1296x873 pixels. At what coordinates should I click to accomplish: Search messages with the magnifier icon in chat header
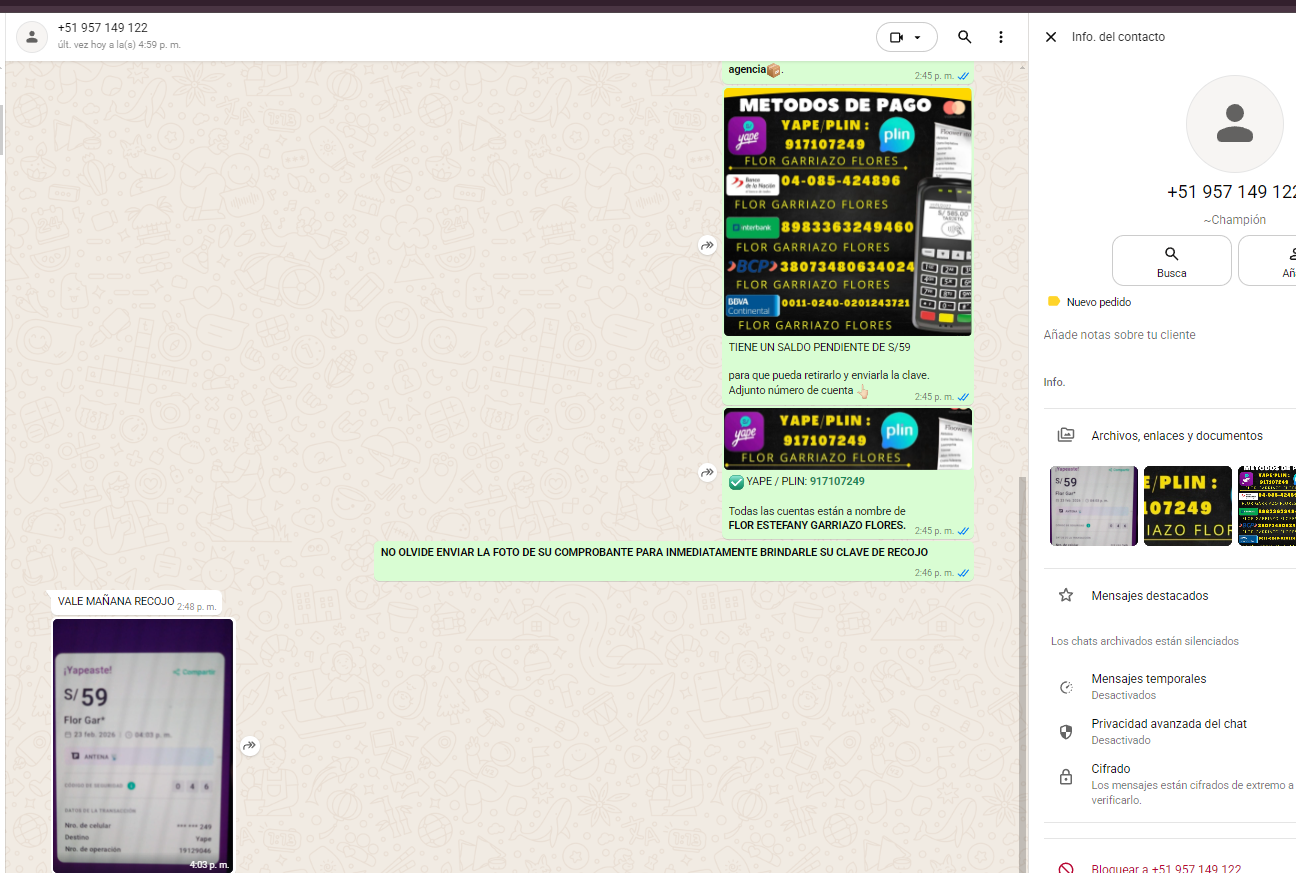tap(964, 37)
